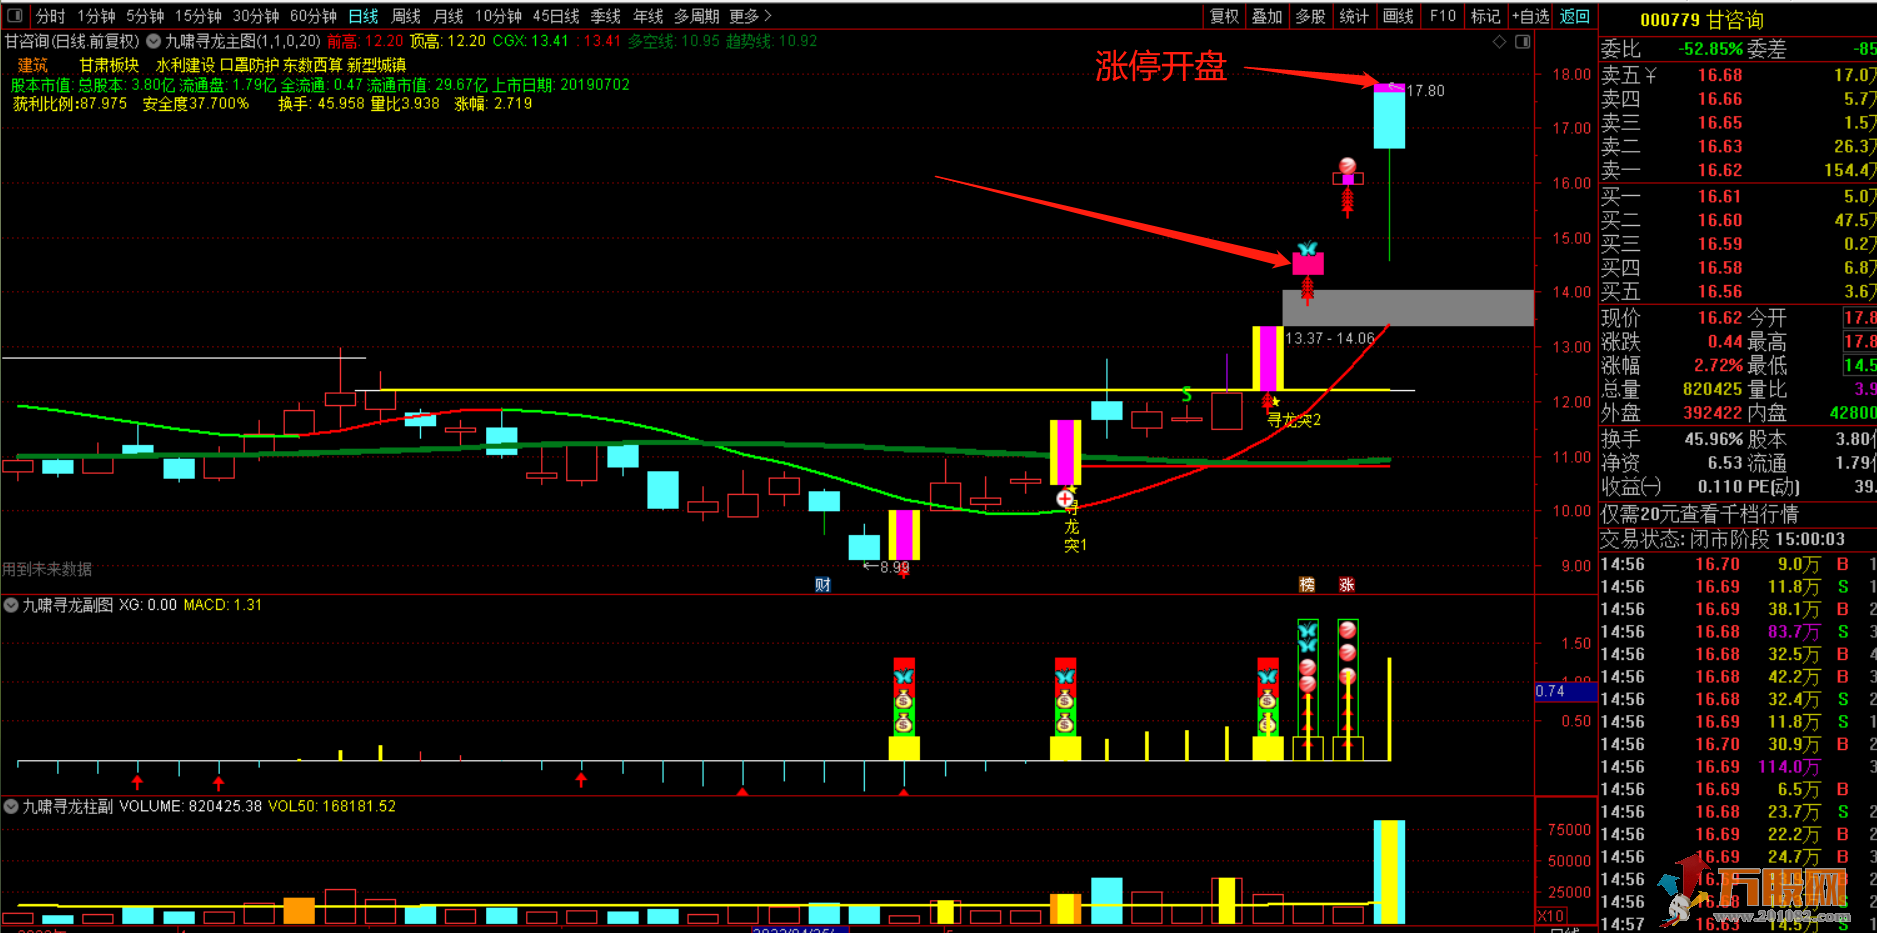Click the 涨 marker on the date axis
The height and width of the screenshot is (933, 1877).
pyautogui.click(x=1347, y=585)
